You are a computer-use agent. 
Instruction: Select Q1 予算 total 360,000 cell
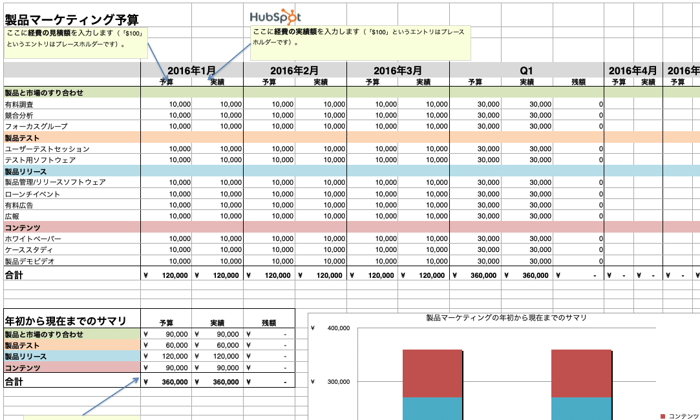point(476,275)
